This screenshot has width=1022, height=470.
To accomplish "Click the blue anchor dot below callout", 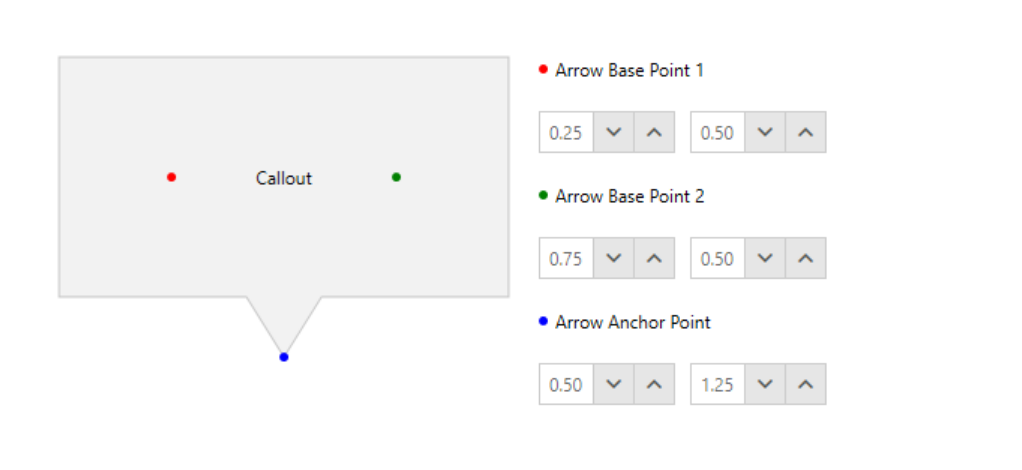I will click(284, 357).
